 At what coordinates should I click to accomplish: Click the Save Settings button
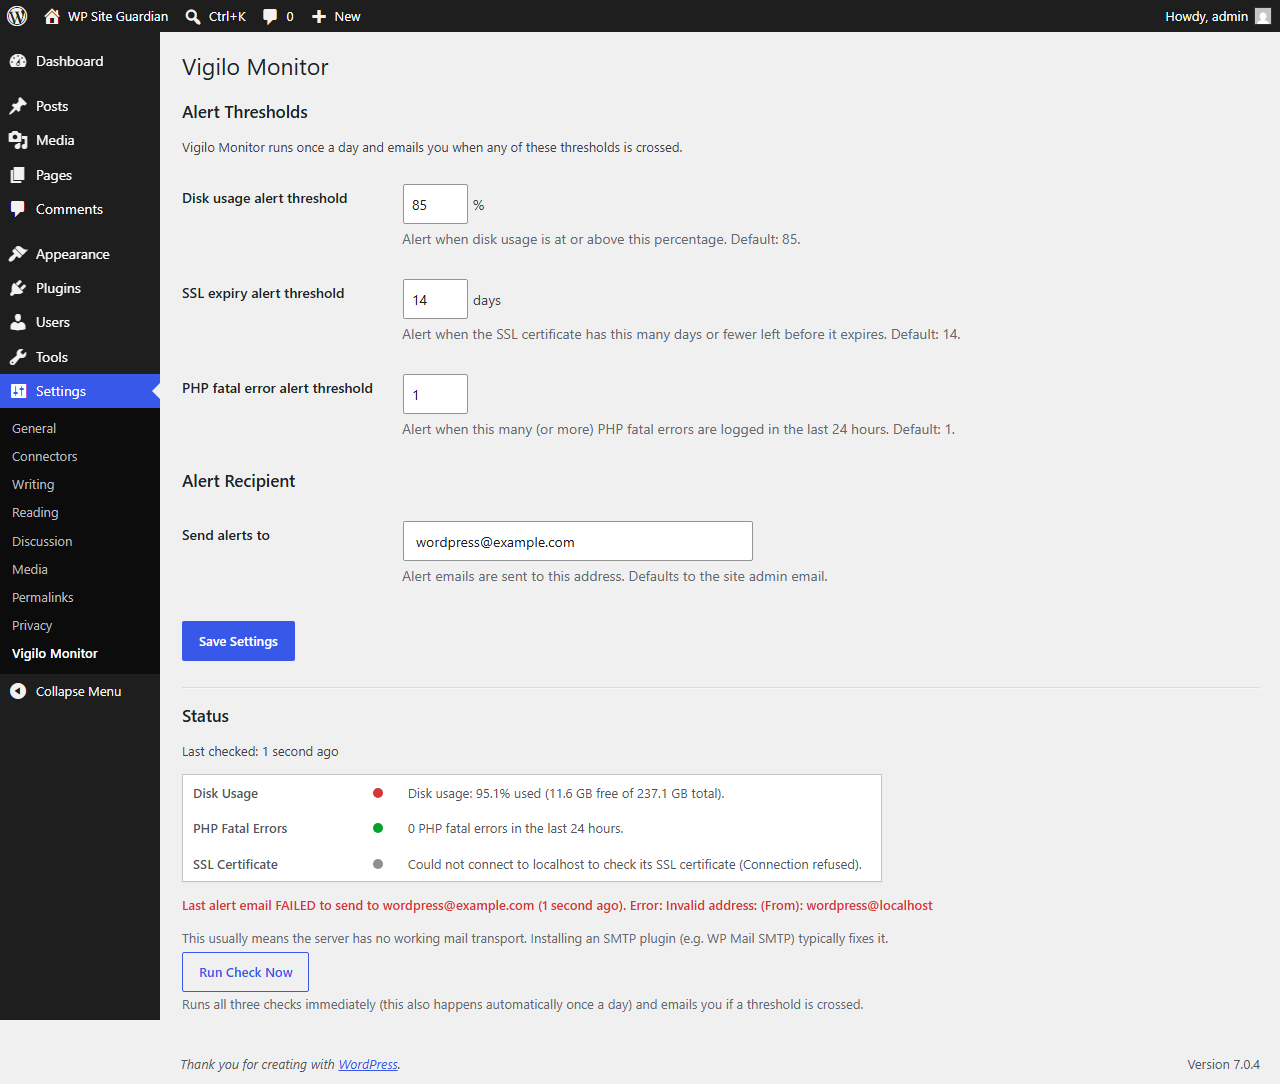coord(238,641)
